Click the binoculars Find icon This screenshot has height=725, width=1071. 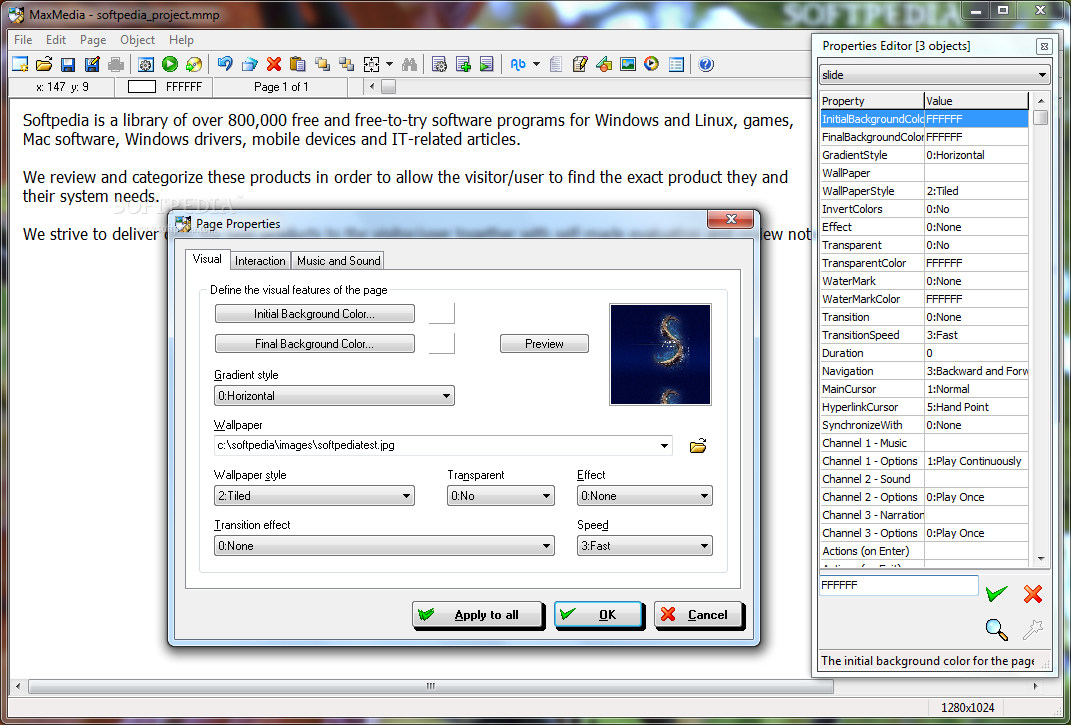[x=409, y=64]
